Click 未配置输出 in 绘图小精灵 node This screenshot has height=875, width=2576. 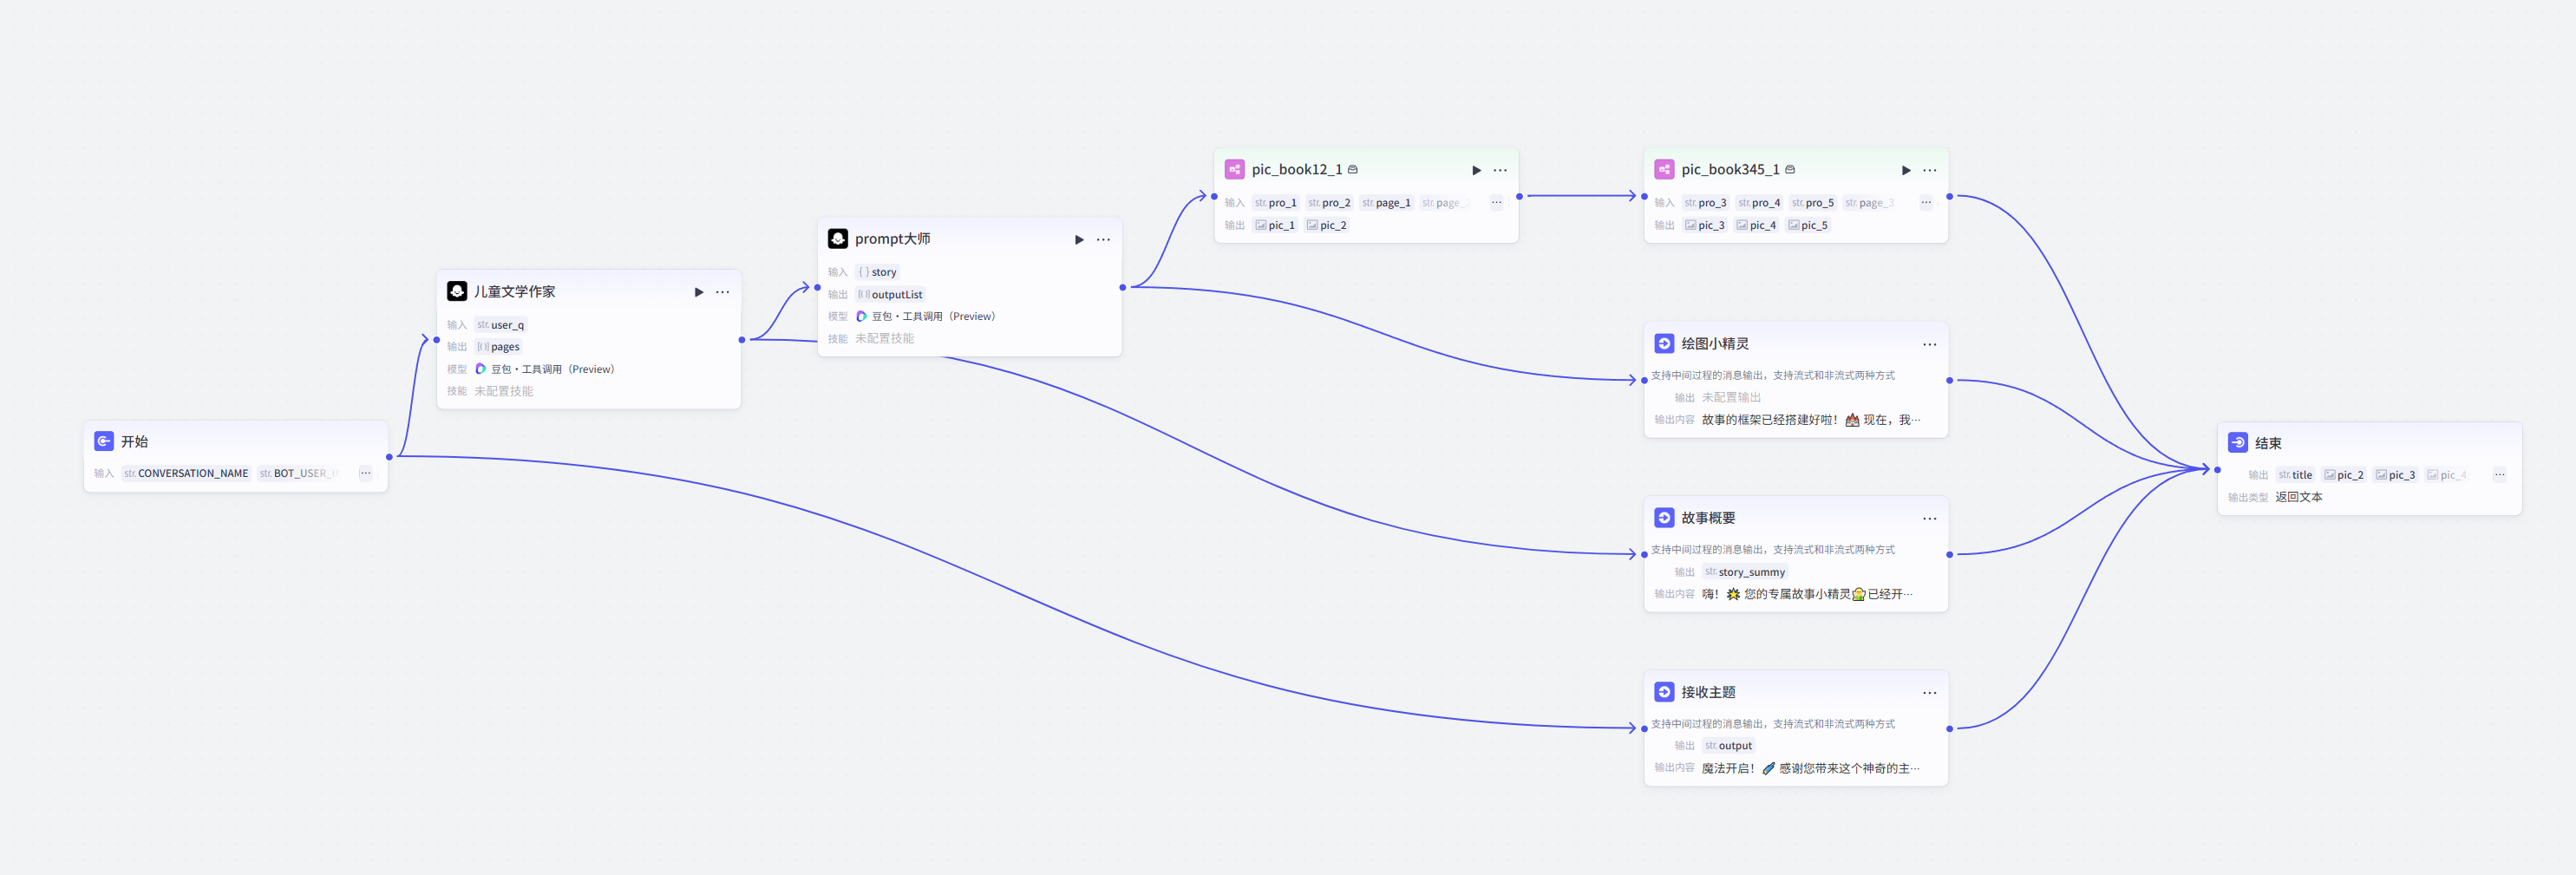1731,398
